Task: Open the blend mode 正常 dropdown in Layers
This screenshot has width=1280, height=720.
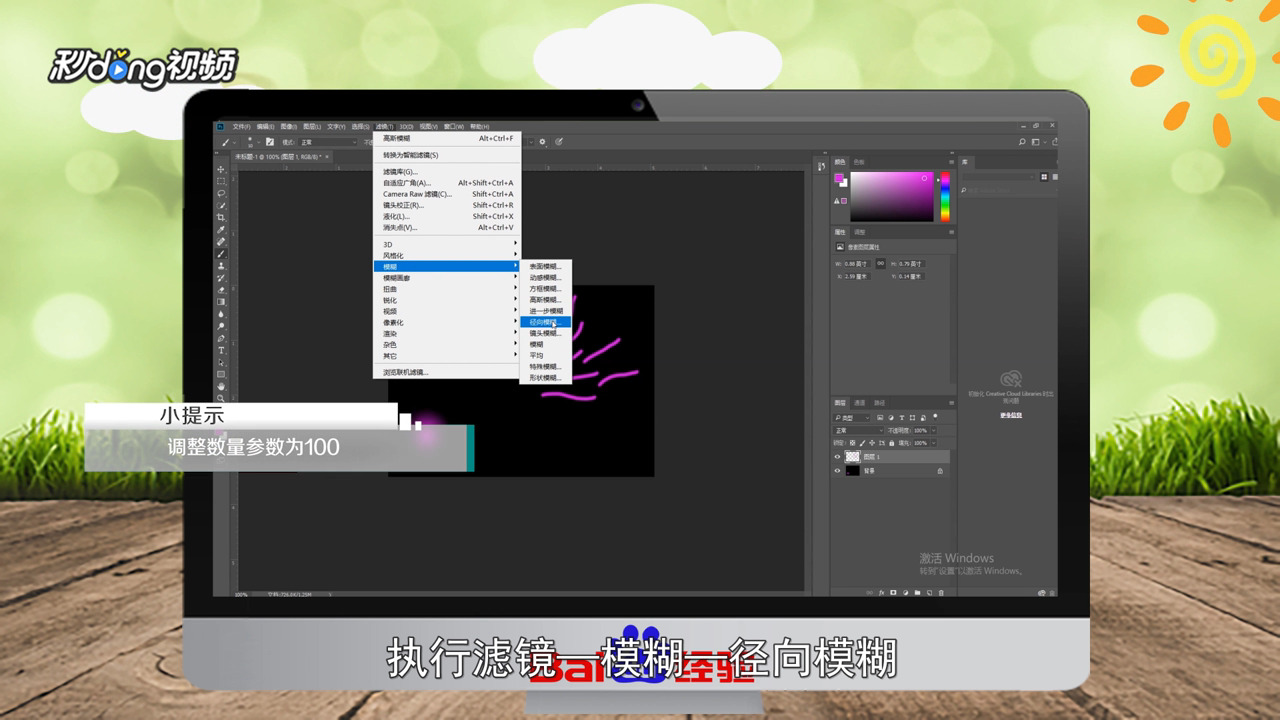Action: [x=858, y=430]
